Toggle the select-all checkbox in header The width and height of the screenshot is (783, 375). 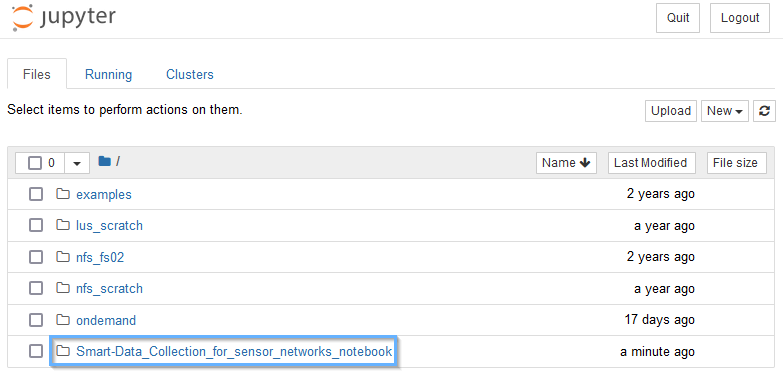34,163
